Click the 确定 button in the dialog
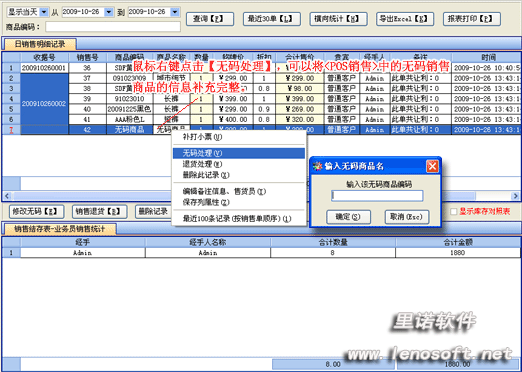The height and width of the screenshot is (372, 522). 348,217
